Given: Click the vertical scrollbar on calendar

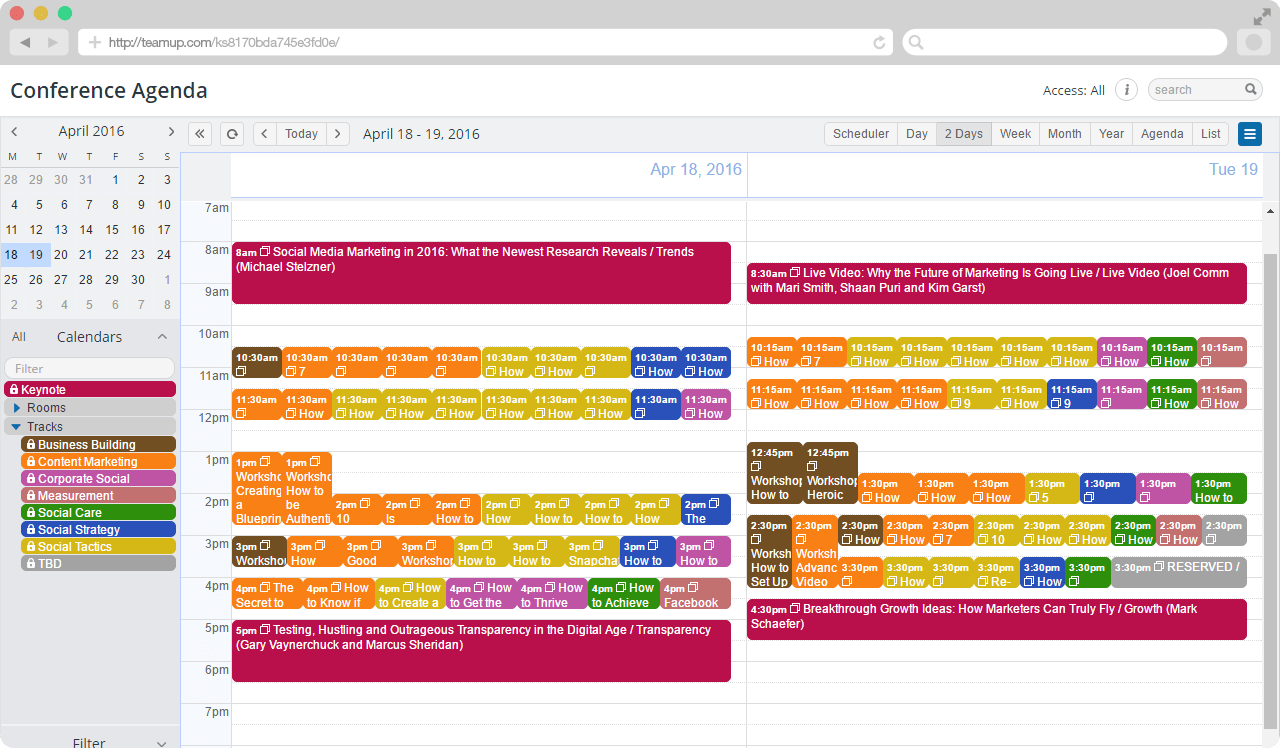Looking at the screenshot, I should coord(1271,490).
